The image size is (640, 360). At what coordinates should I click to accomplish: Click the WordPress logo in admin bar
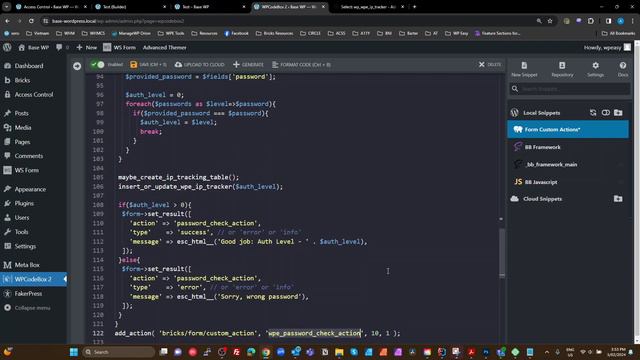[x=7, y=47]
